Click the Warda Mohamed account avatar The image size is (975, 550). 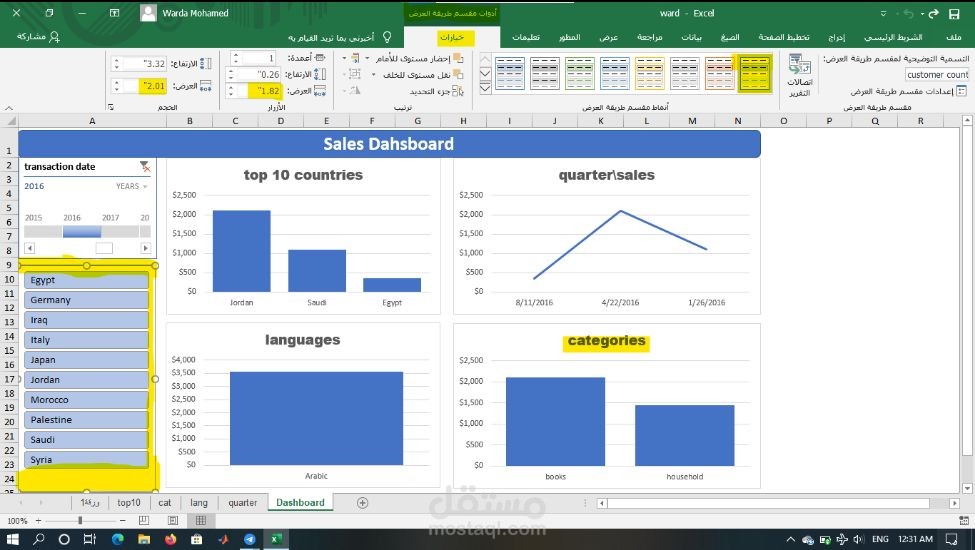click(148, 13)
